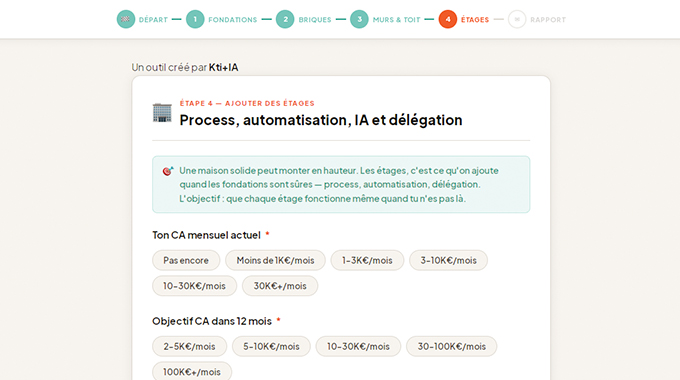Click the target icon in the info box
Image resolution: width=680 pixels, height=380 pixels.
point(168,171)
